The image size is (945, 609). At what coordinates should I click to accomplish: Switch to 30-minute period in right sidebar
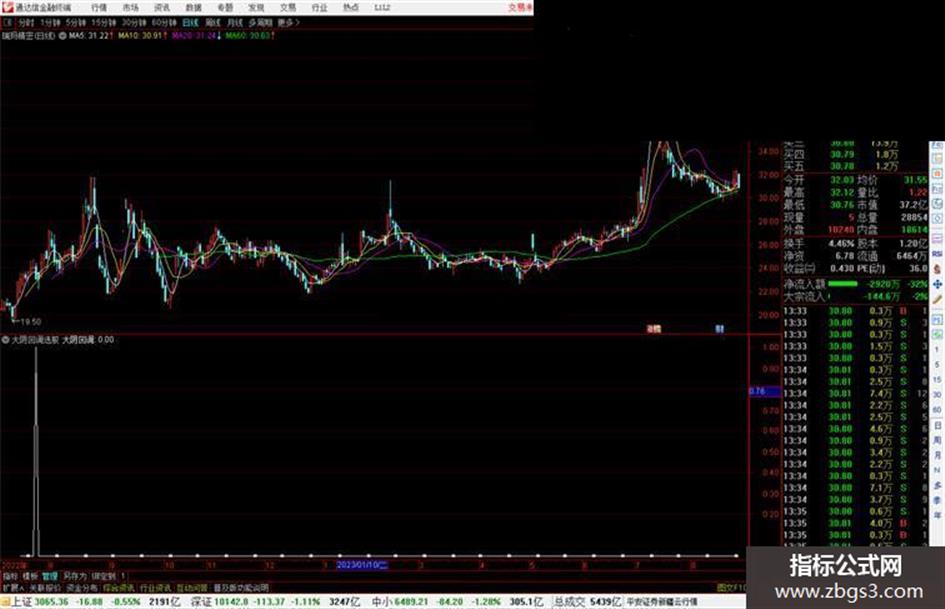pyautogui.click(x=937, y=395)
